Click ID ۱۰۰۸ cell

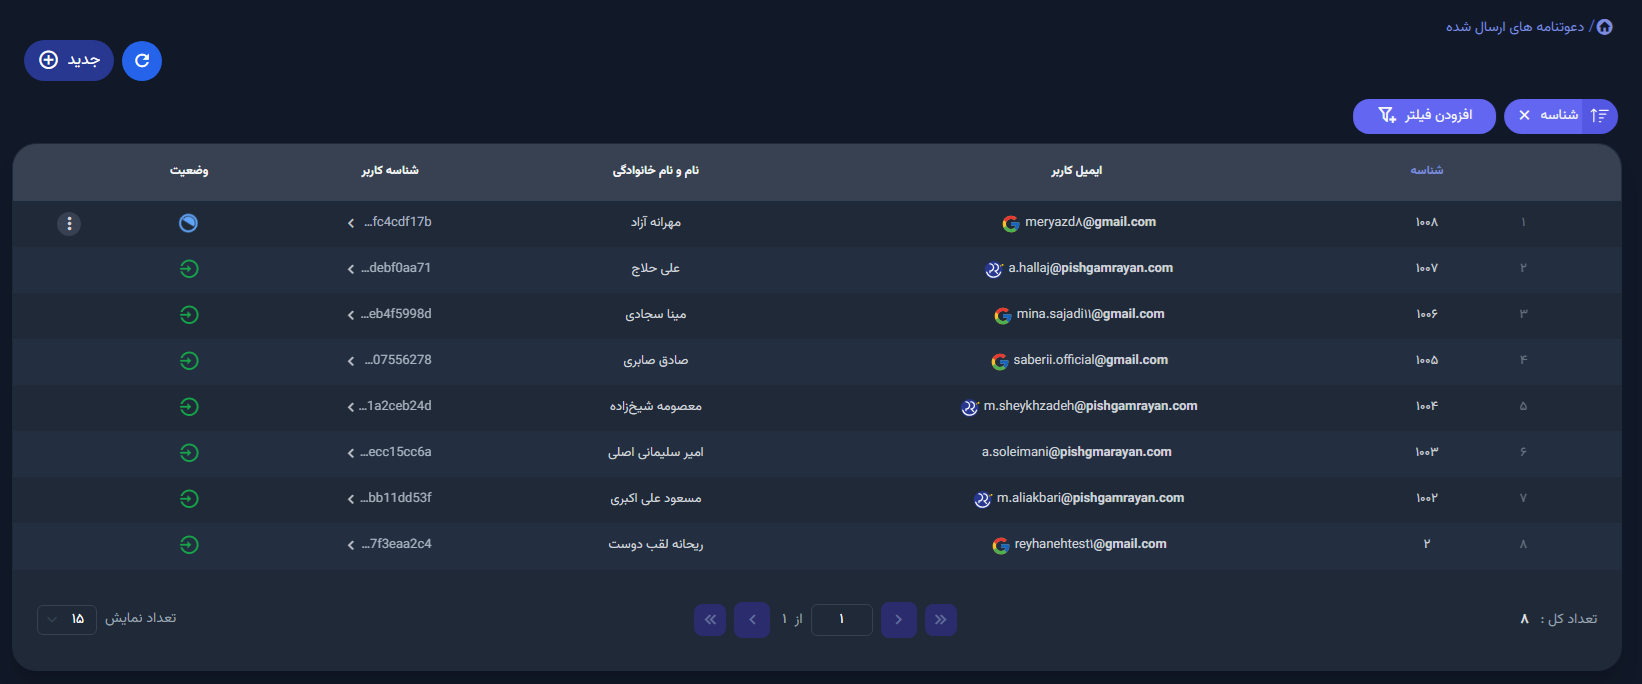[x=1427, y=222]
